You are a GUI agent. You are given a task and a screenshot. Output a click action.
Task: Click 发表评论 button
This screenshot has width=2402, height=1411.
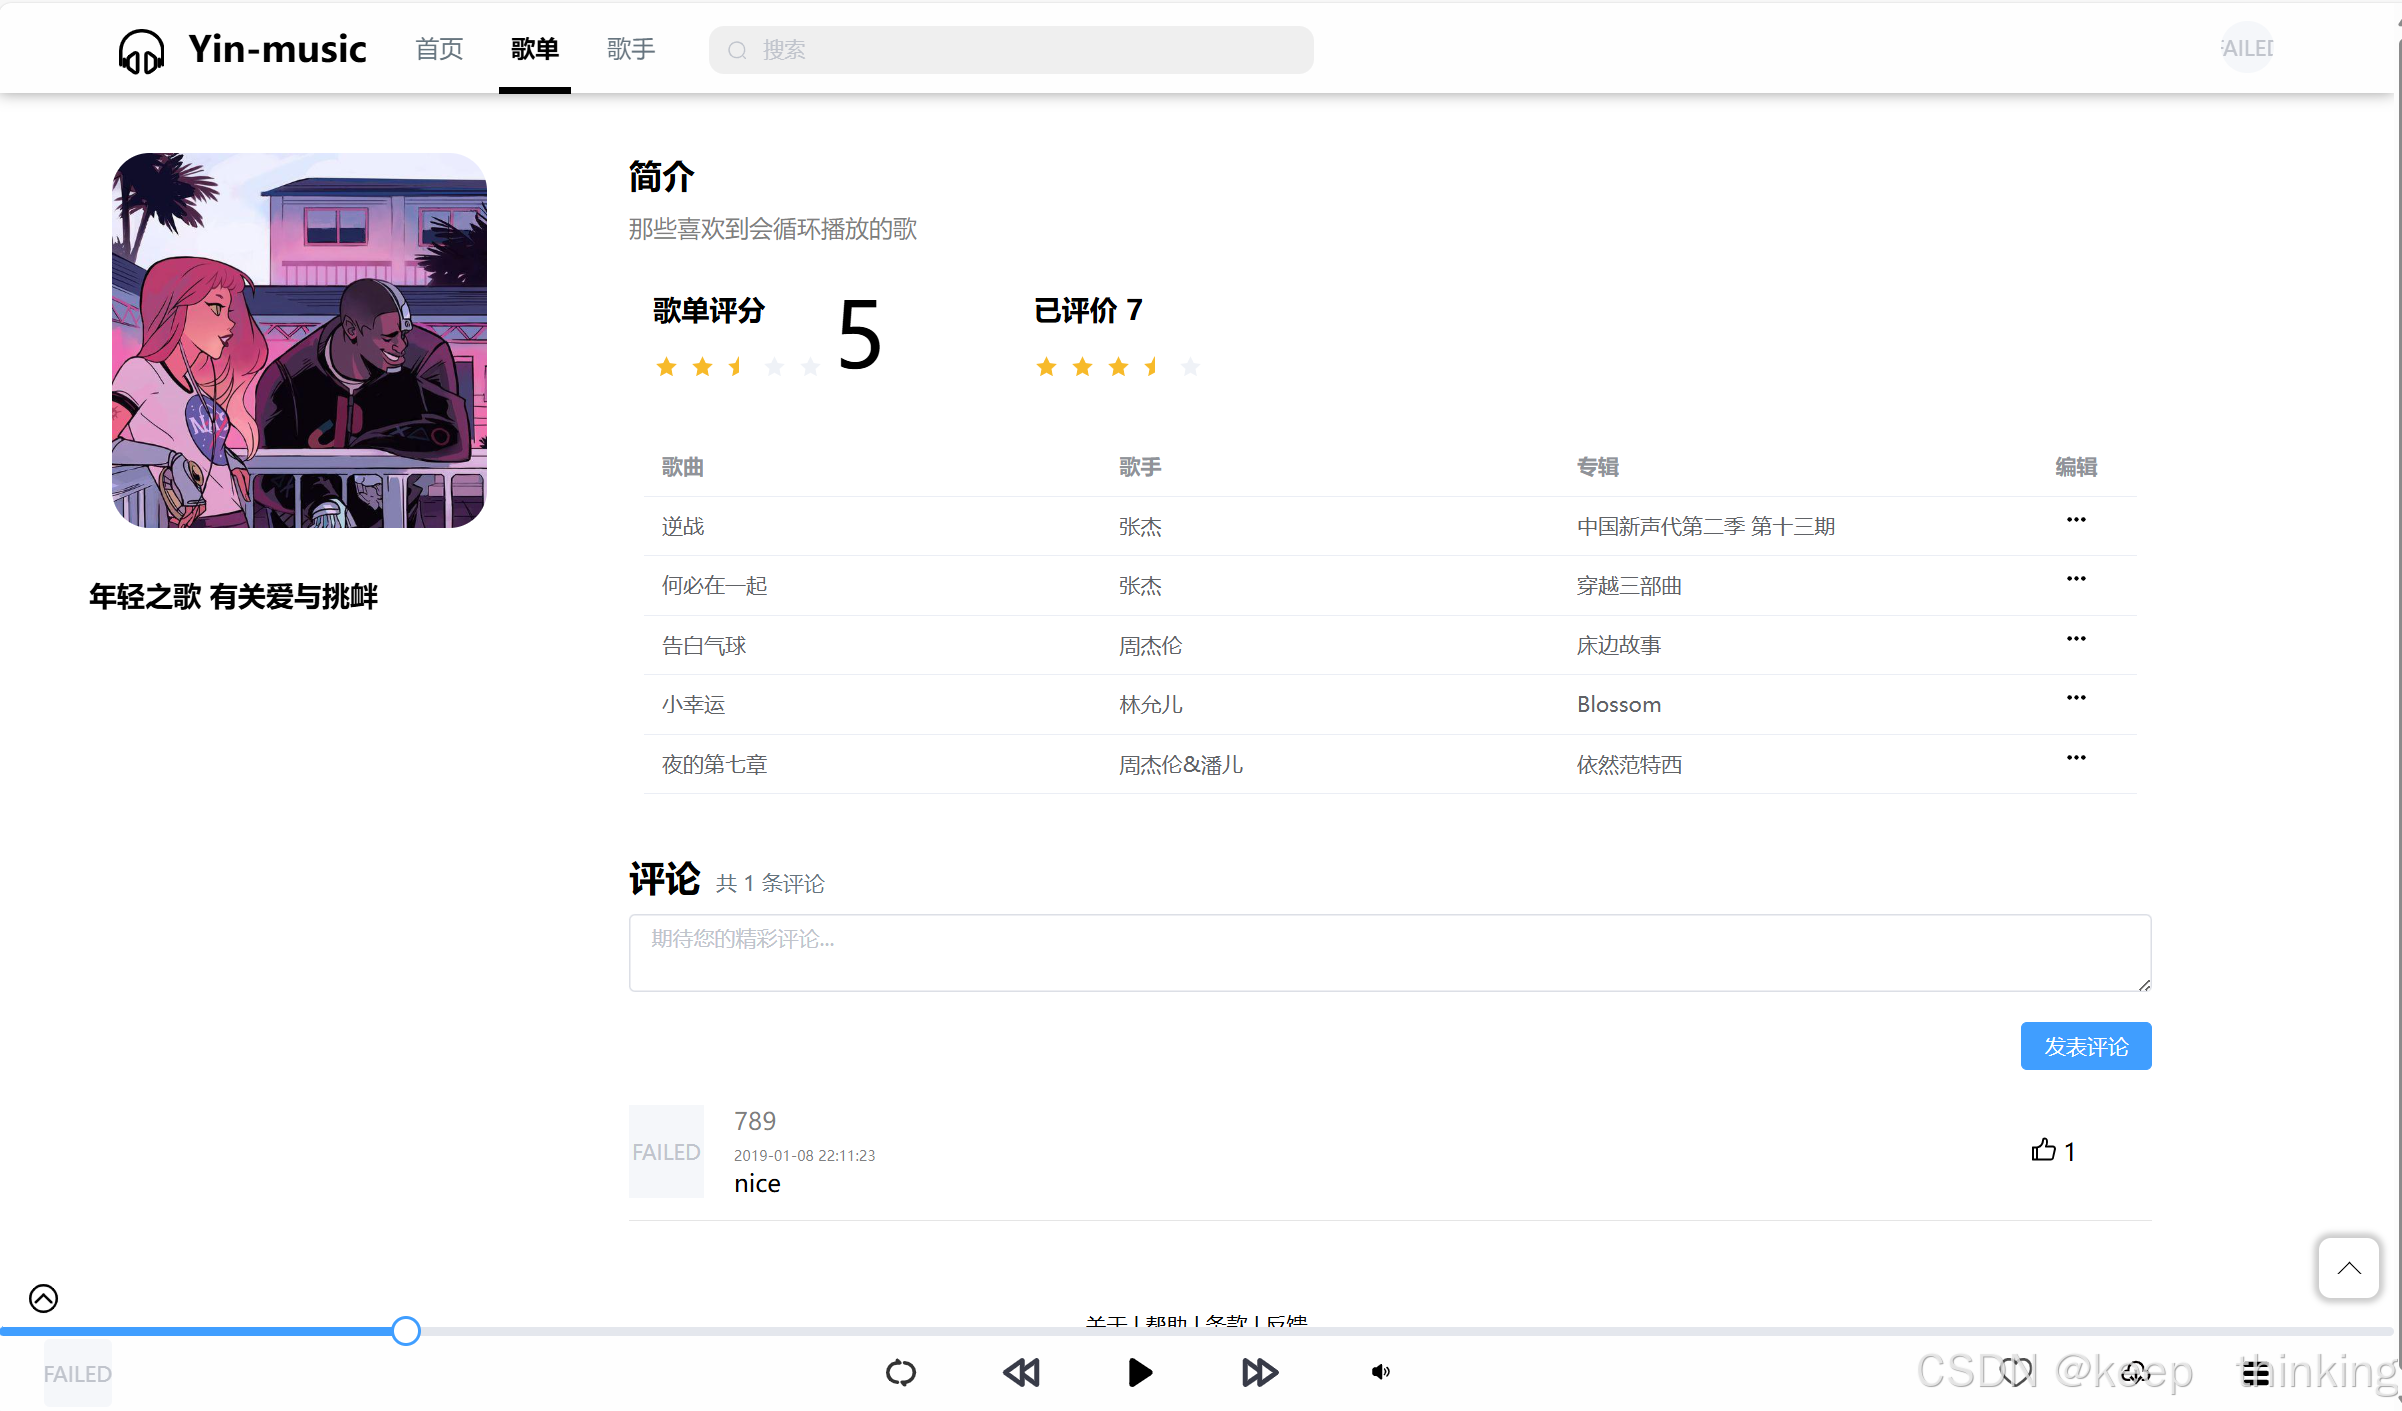click(2085, 1046)
